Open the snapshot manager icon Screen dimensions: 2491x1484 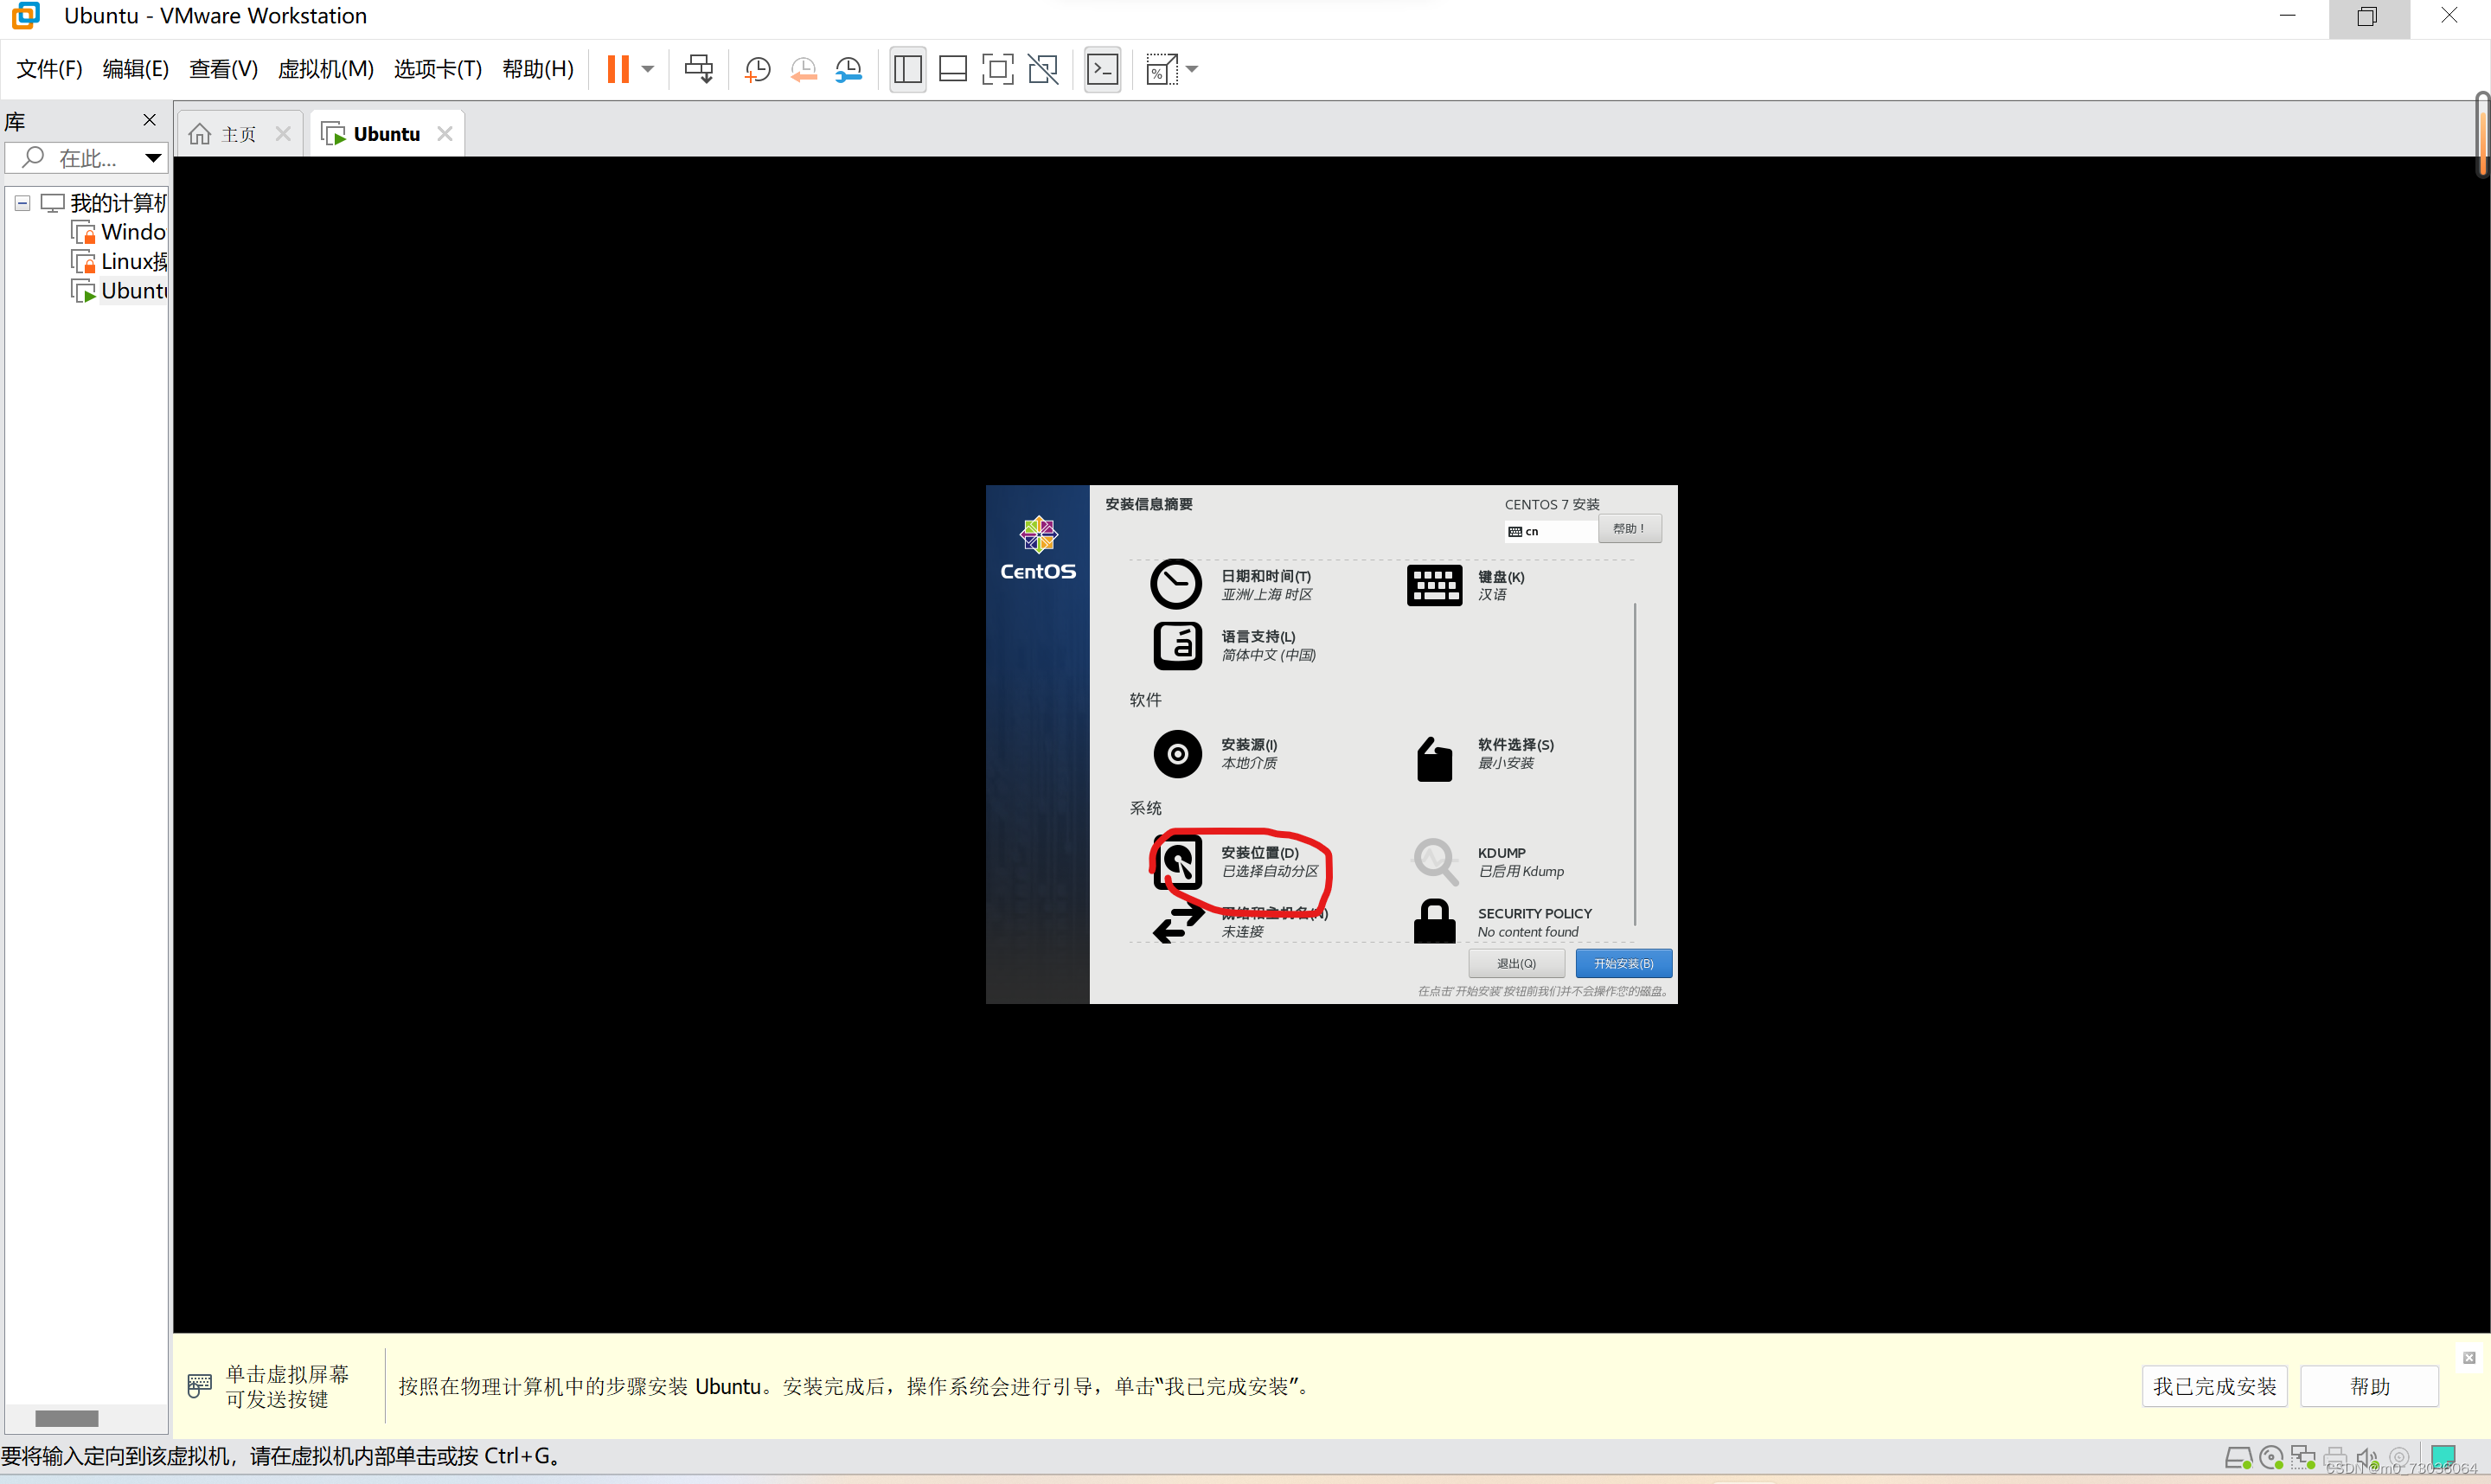click(x=848, y=69)
